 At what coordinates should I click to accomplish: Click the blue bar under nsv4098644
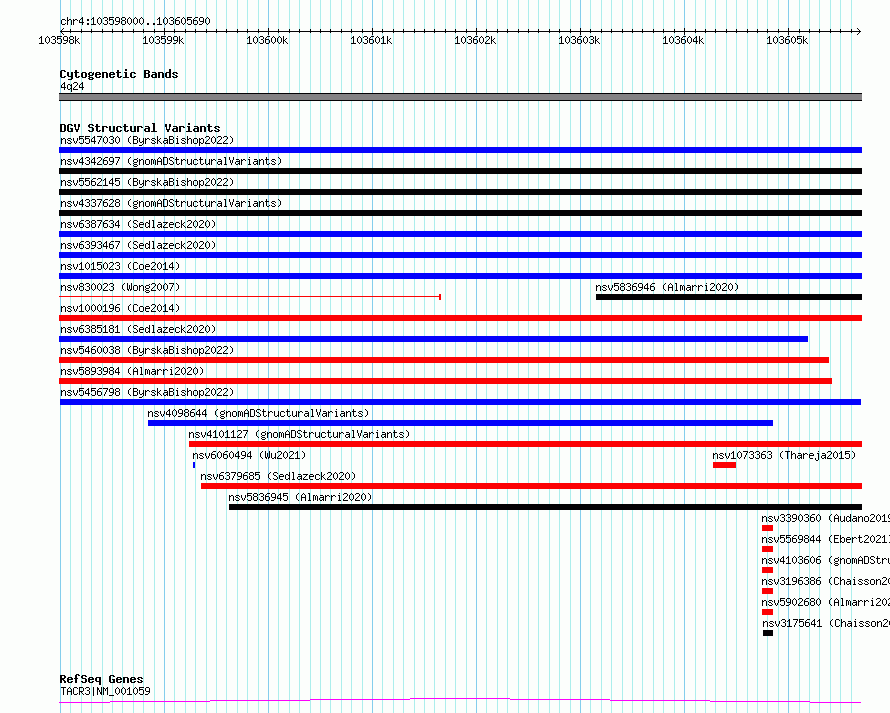click(x=460, y=423)
